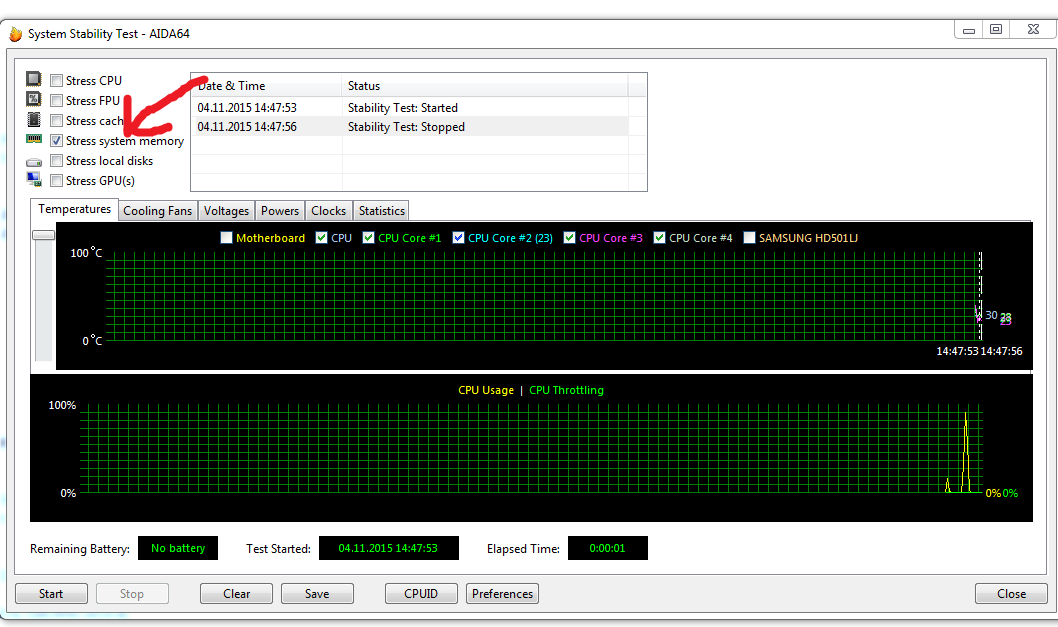
Task: Open the Voltages tab
Action: tap(226, 211)
